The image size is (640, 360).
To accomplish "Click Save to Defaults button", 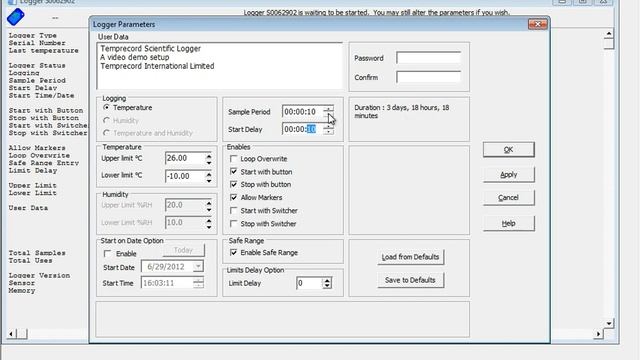I will pos(411,280).
